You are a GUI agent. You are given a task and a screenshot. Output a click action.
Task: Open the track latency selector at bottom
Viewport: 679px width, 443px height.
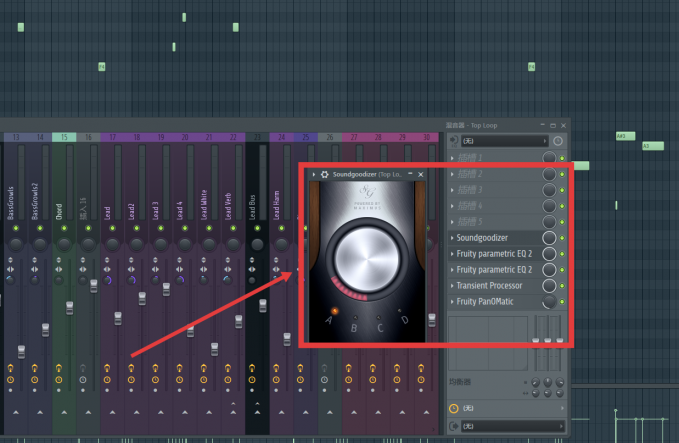508,408
